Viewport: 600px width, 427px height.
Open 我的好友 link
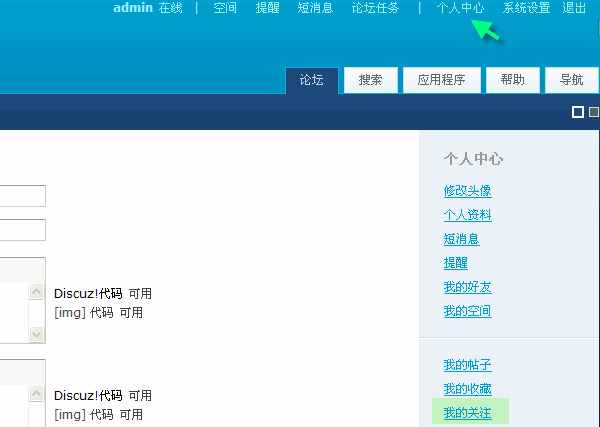(x=467, y=287)
